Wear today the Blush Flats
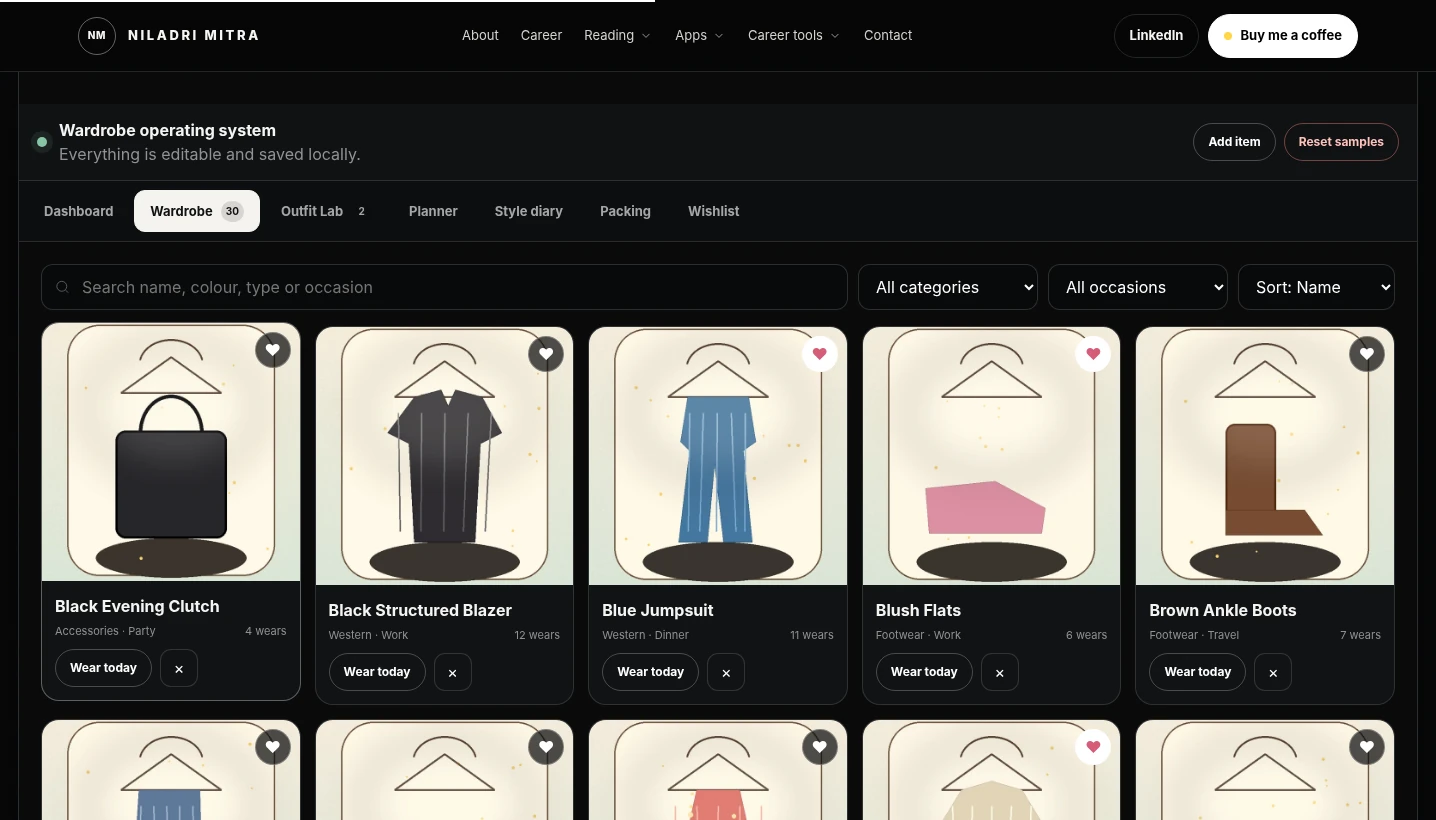 (924, 673)
